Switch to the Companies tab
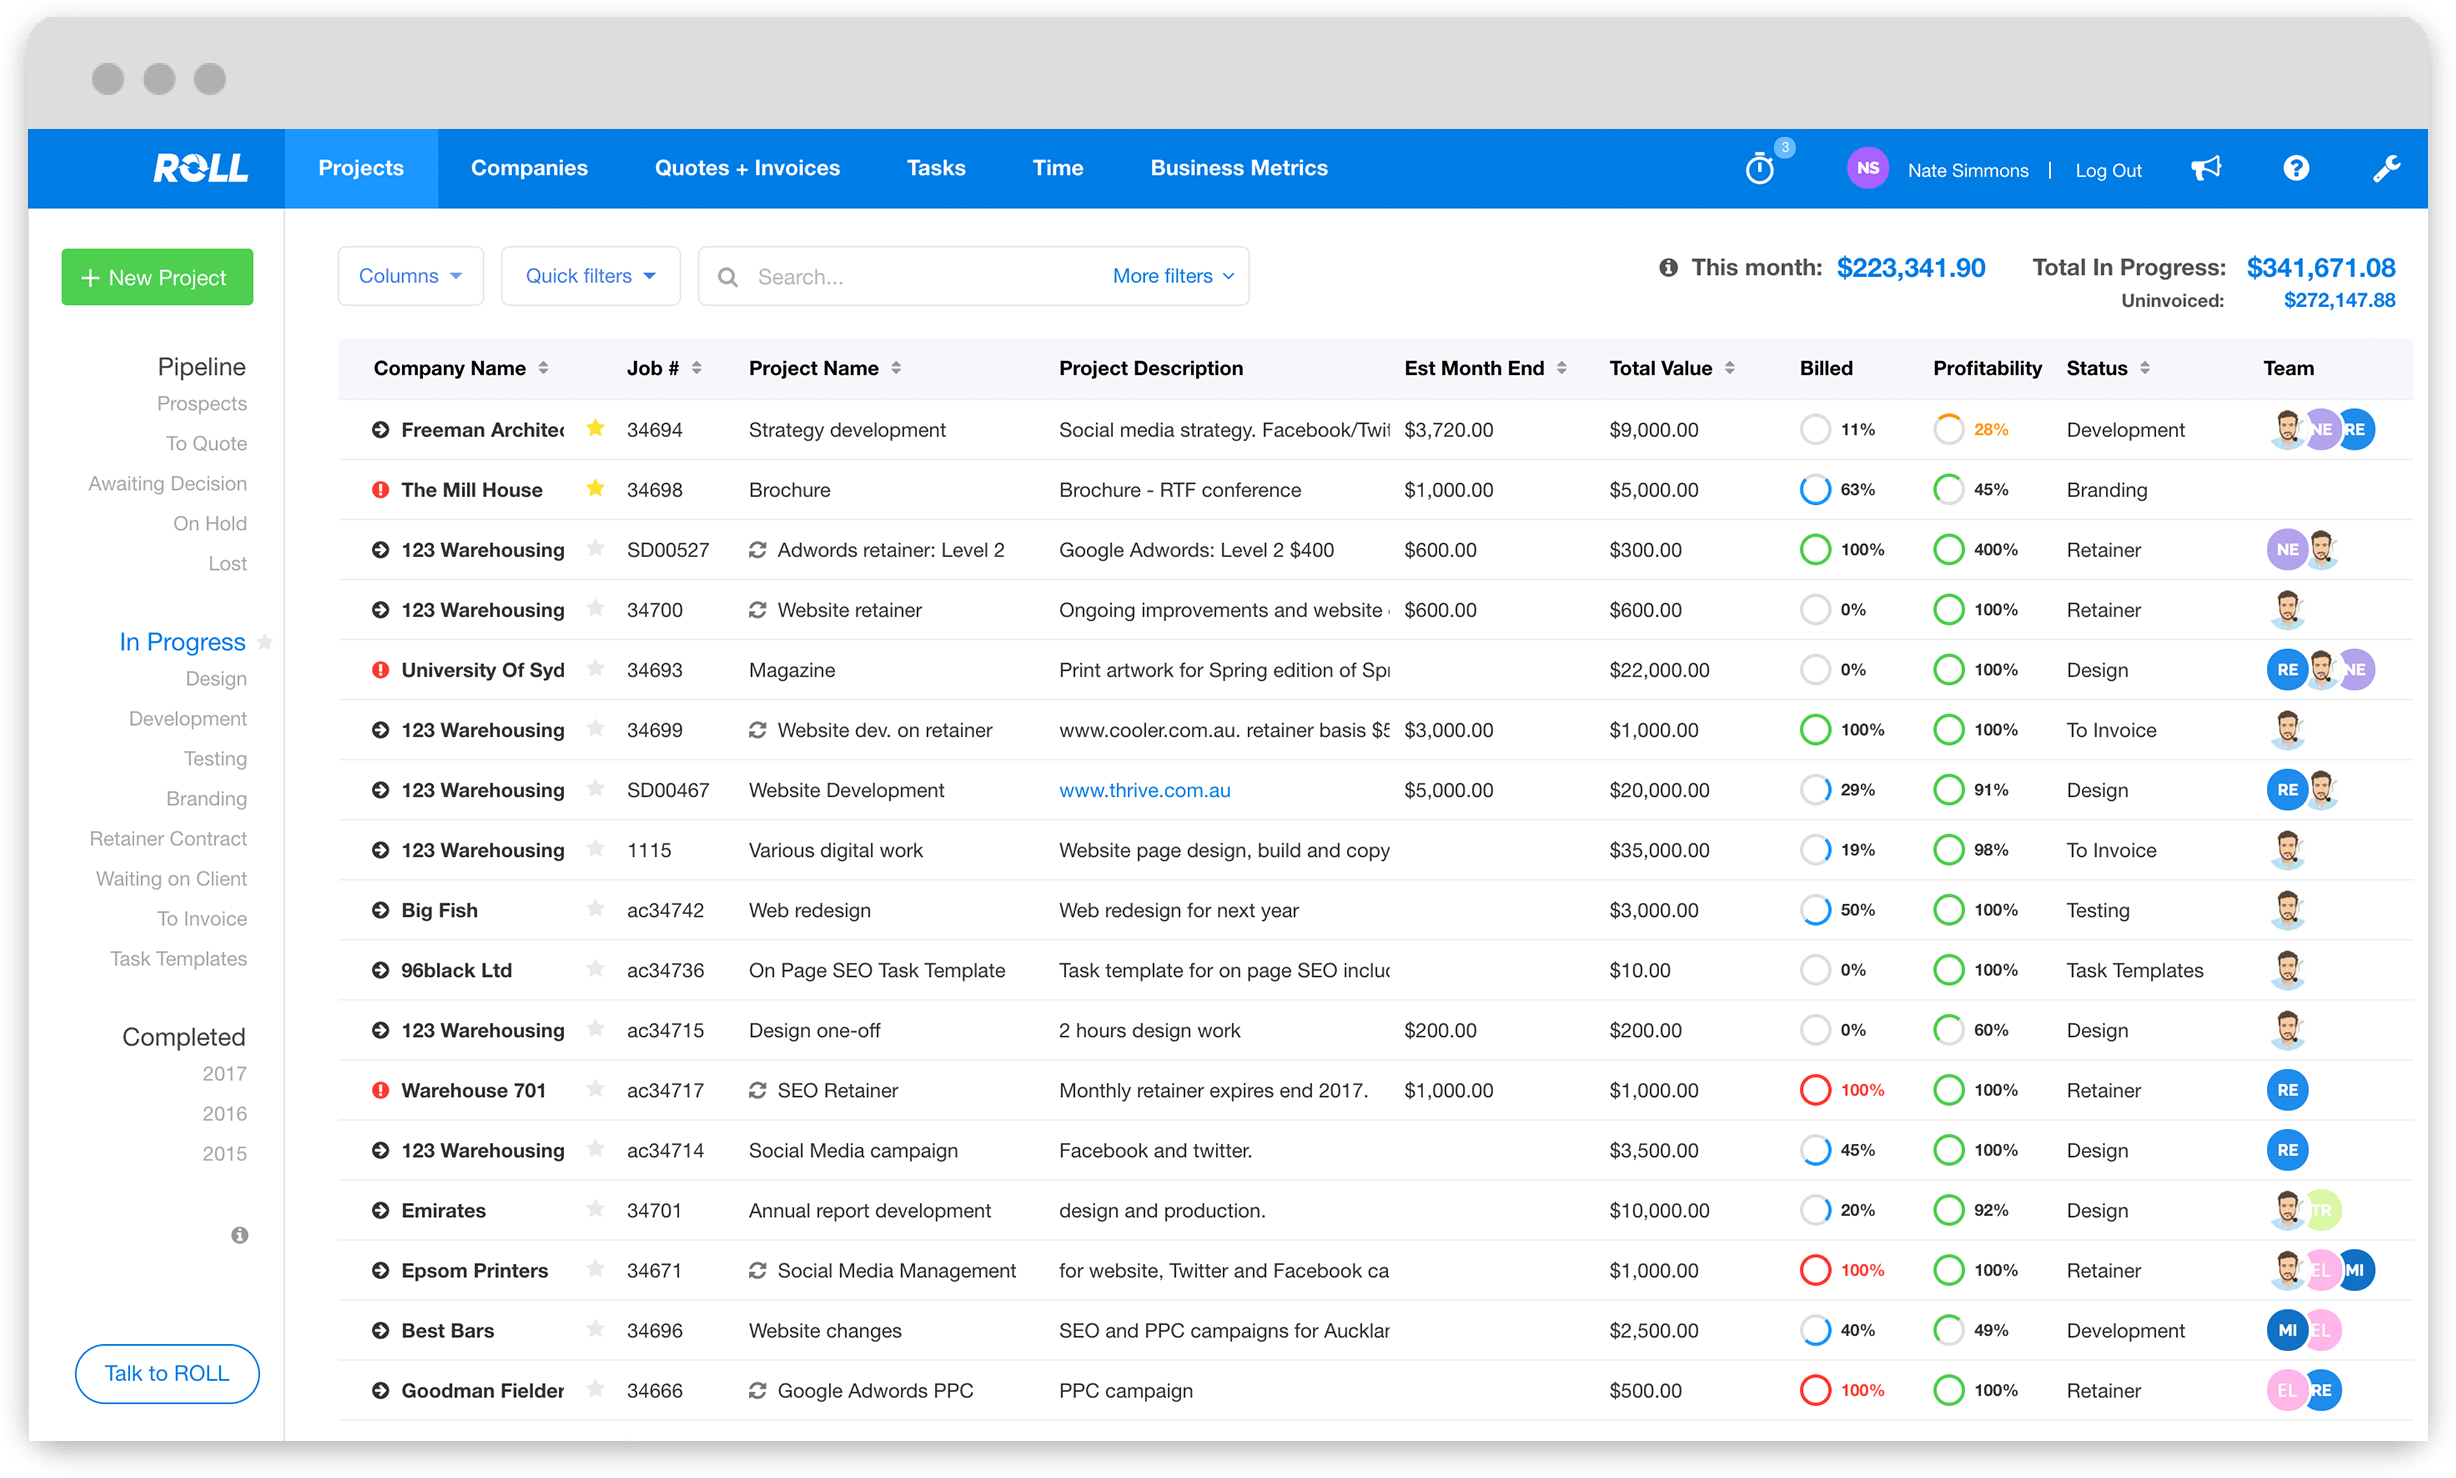This screenshot has height=1478, width=2456. point(529,168)
